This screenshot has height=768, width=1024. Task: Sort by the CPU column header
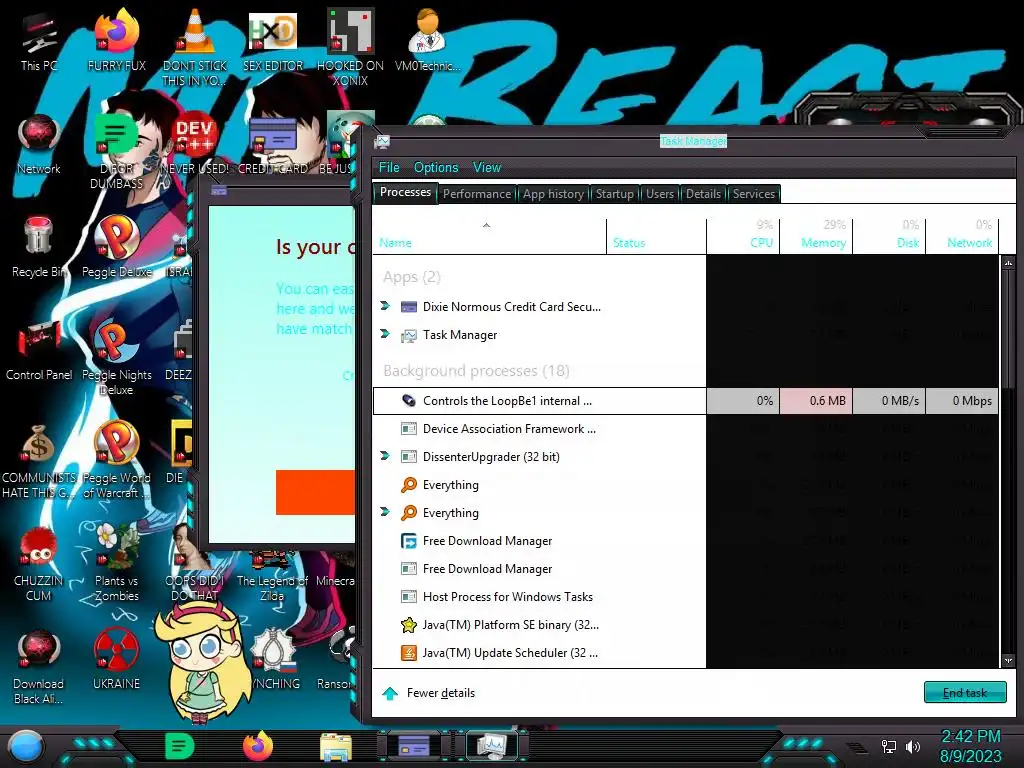point(743,236)
